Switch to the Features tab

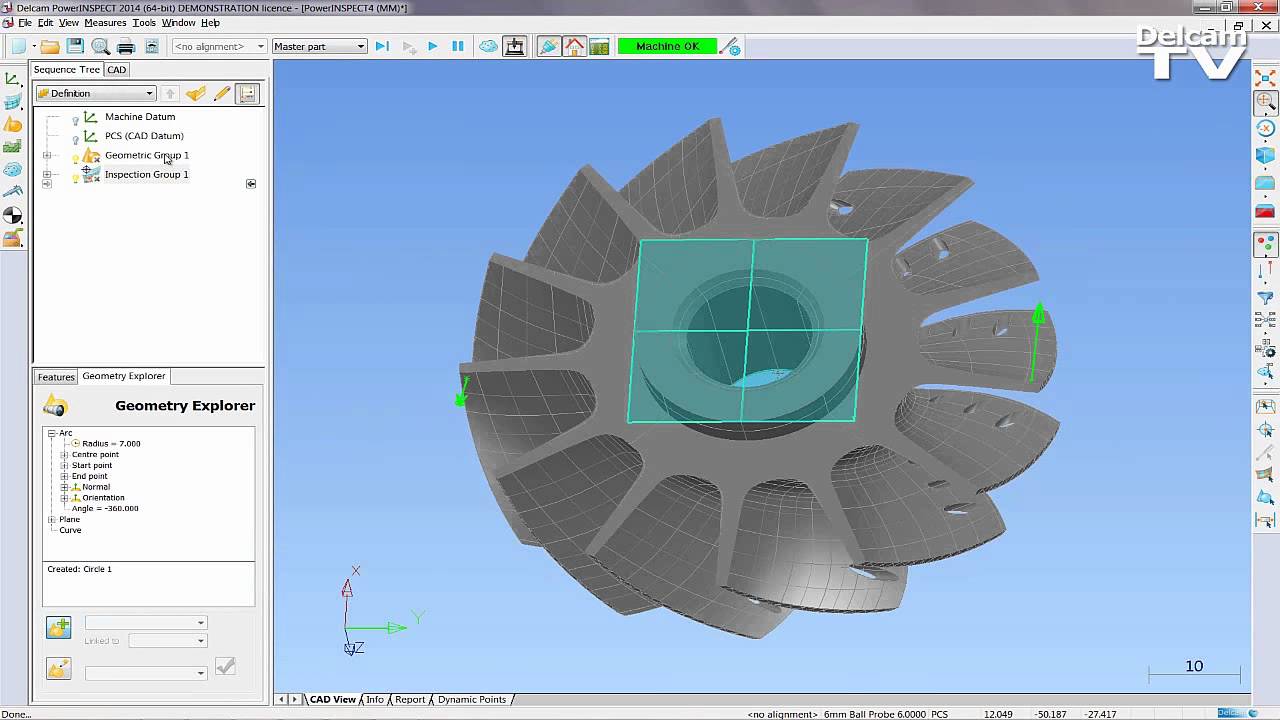(56, 377)
